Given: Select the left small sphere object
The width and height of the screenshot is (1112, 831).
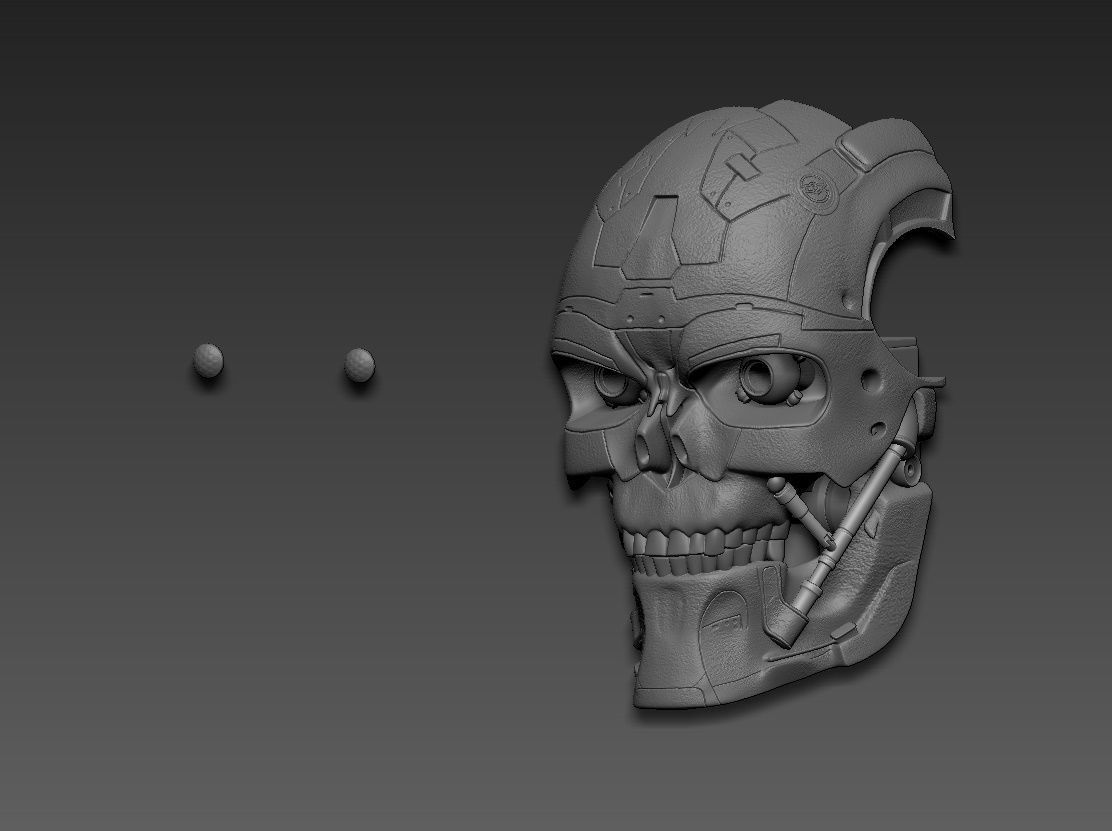Looking at the screenshot, I should 208,361.
